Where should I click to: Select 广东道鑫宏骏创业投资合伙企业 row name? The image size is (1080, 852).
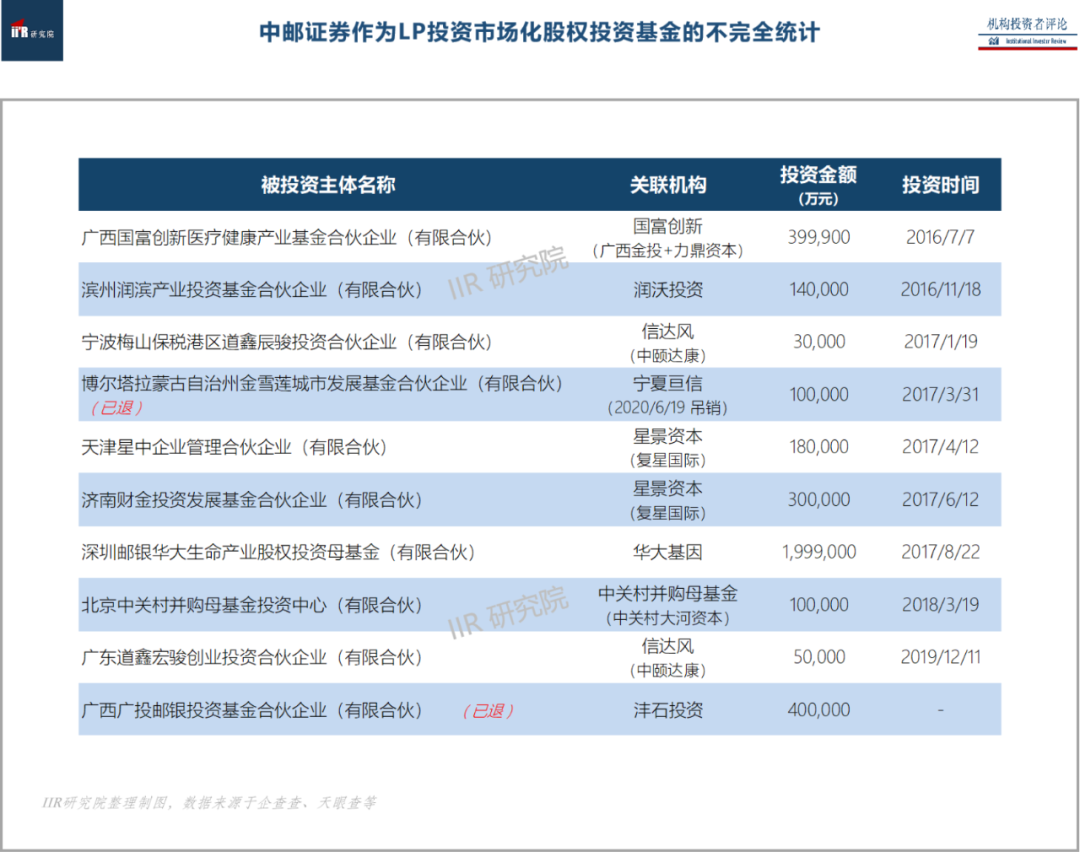251,658
